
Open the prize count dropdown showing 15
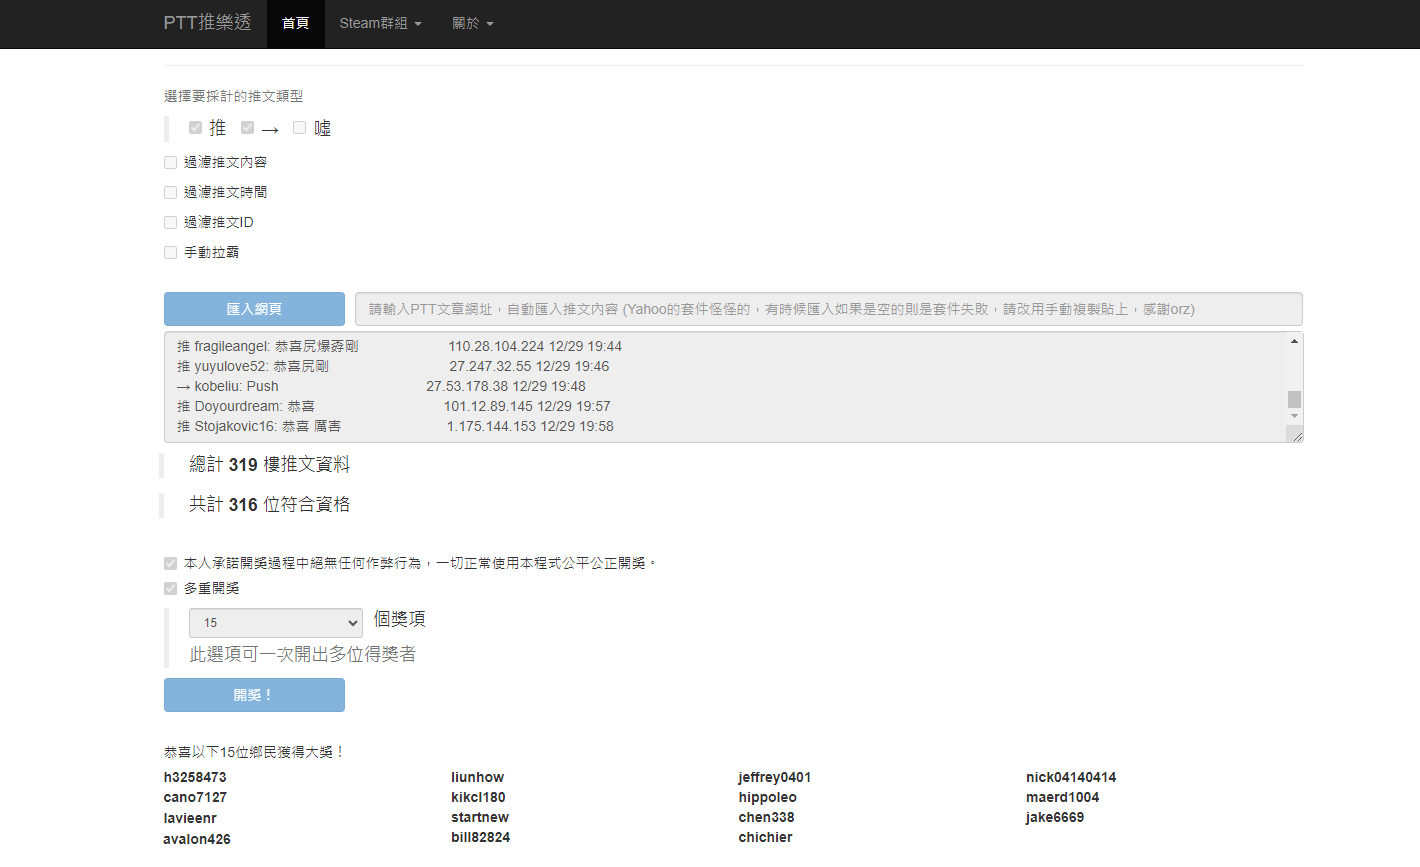pos(276,622)
